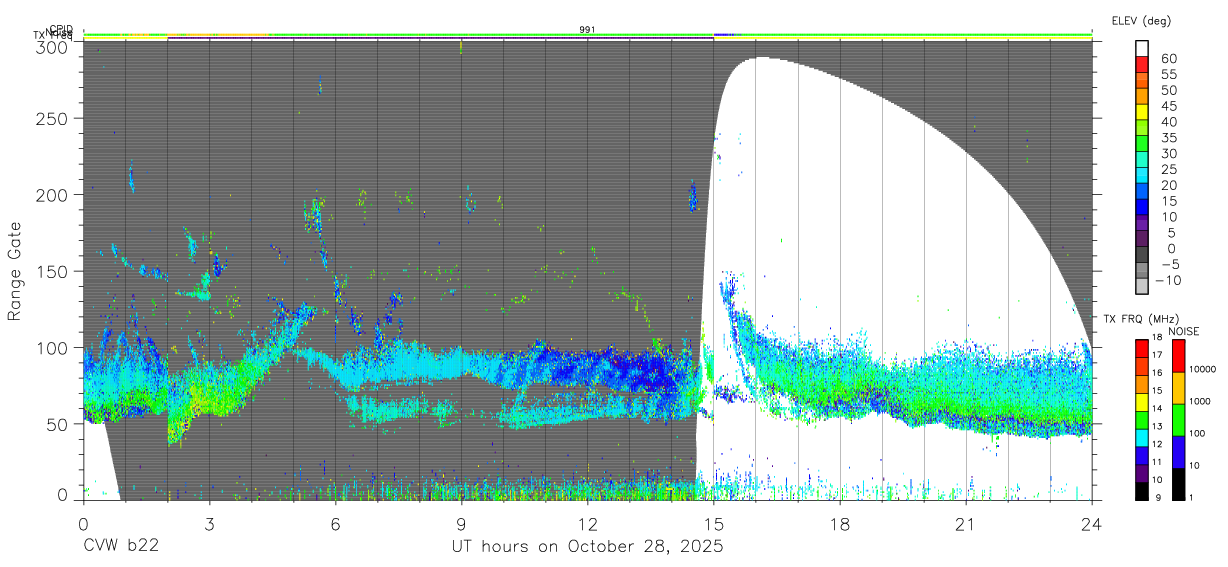Click the '60' ELEV scale label
Image resolution: width=1228 pixels, height=567 pixels.
[x=1168, y=57]
